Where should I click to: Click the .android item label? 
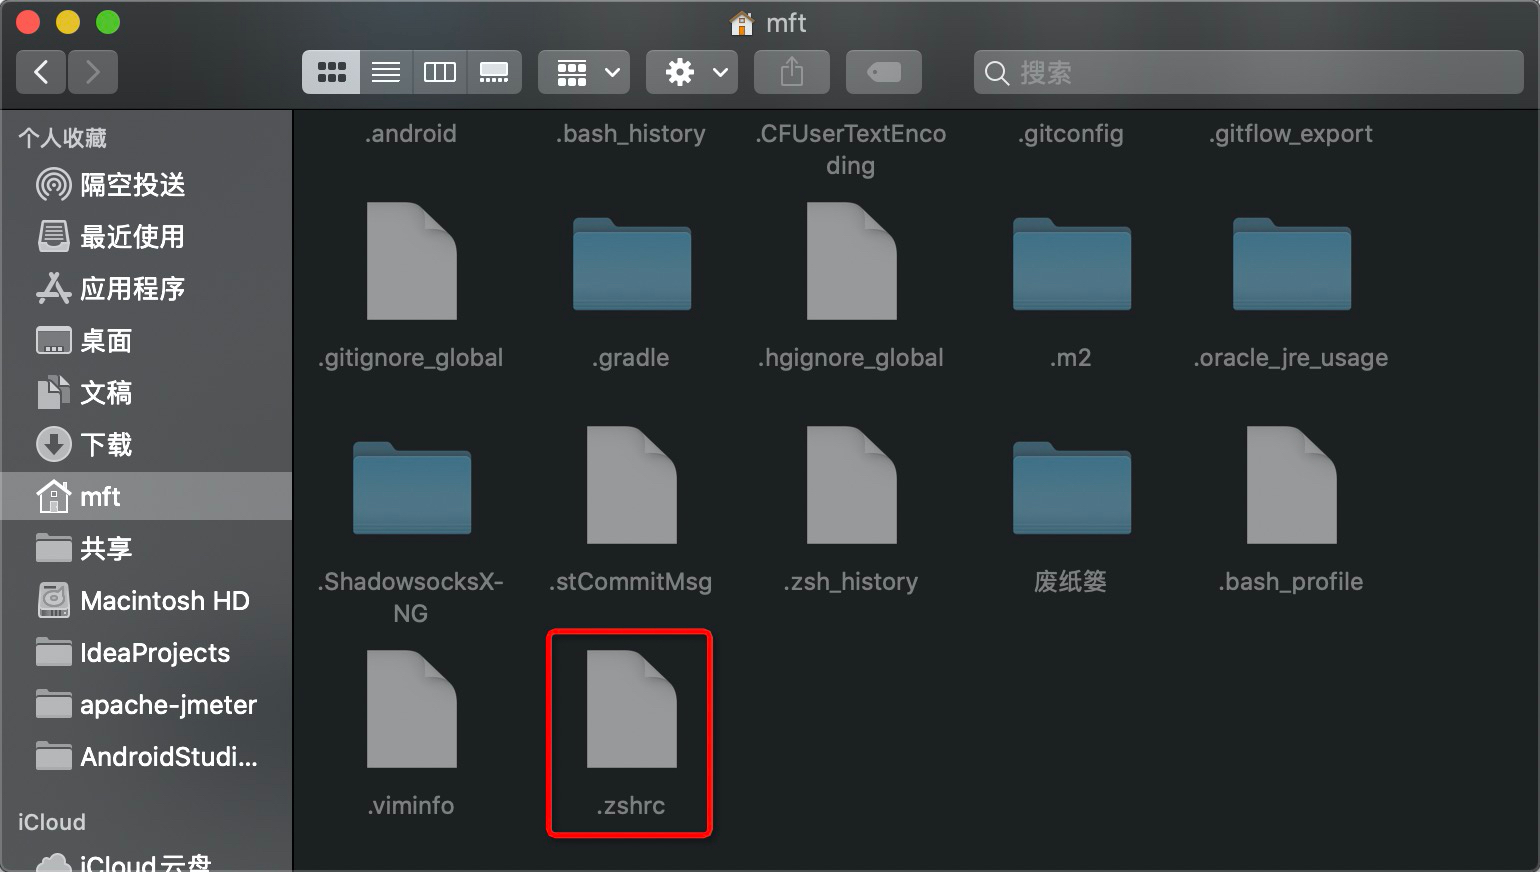click(411, 134)
